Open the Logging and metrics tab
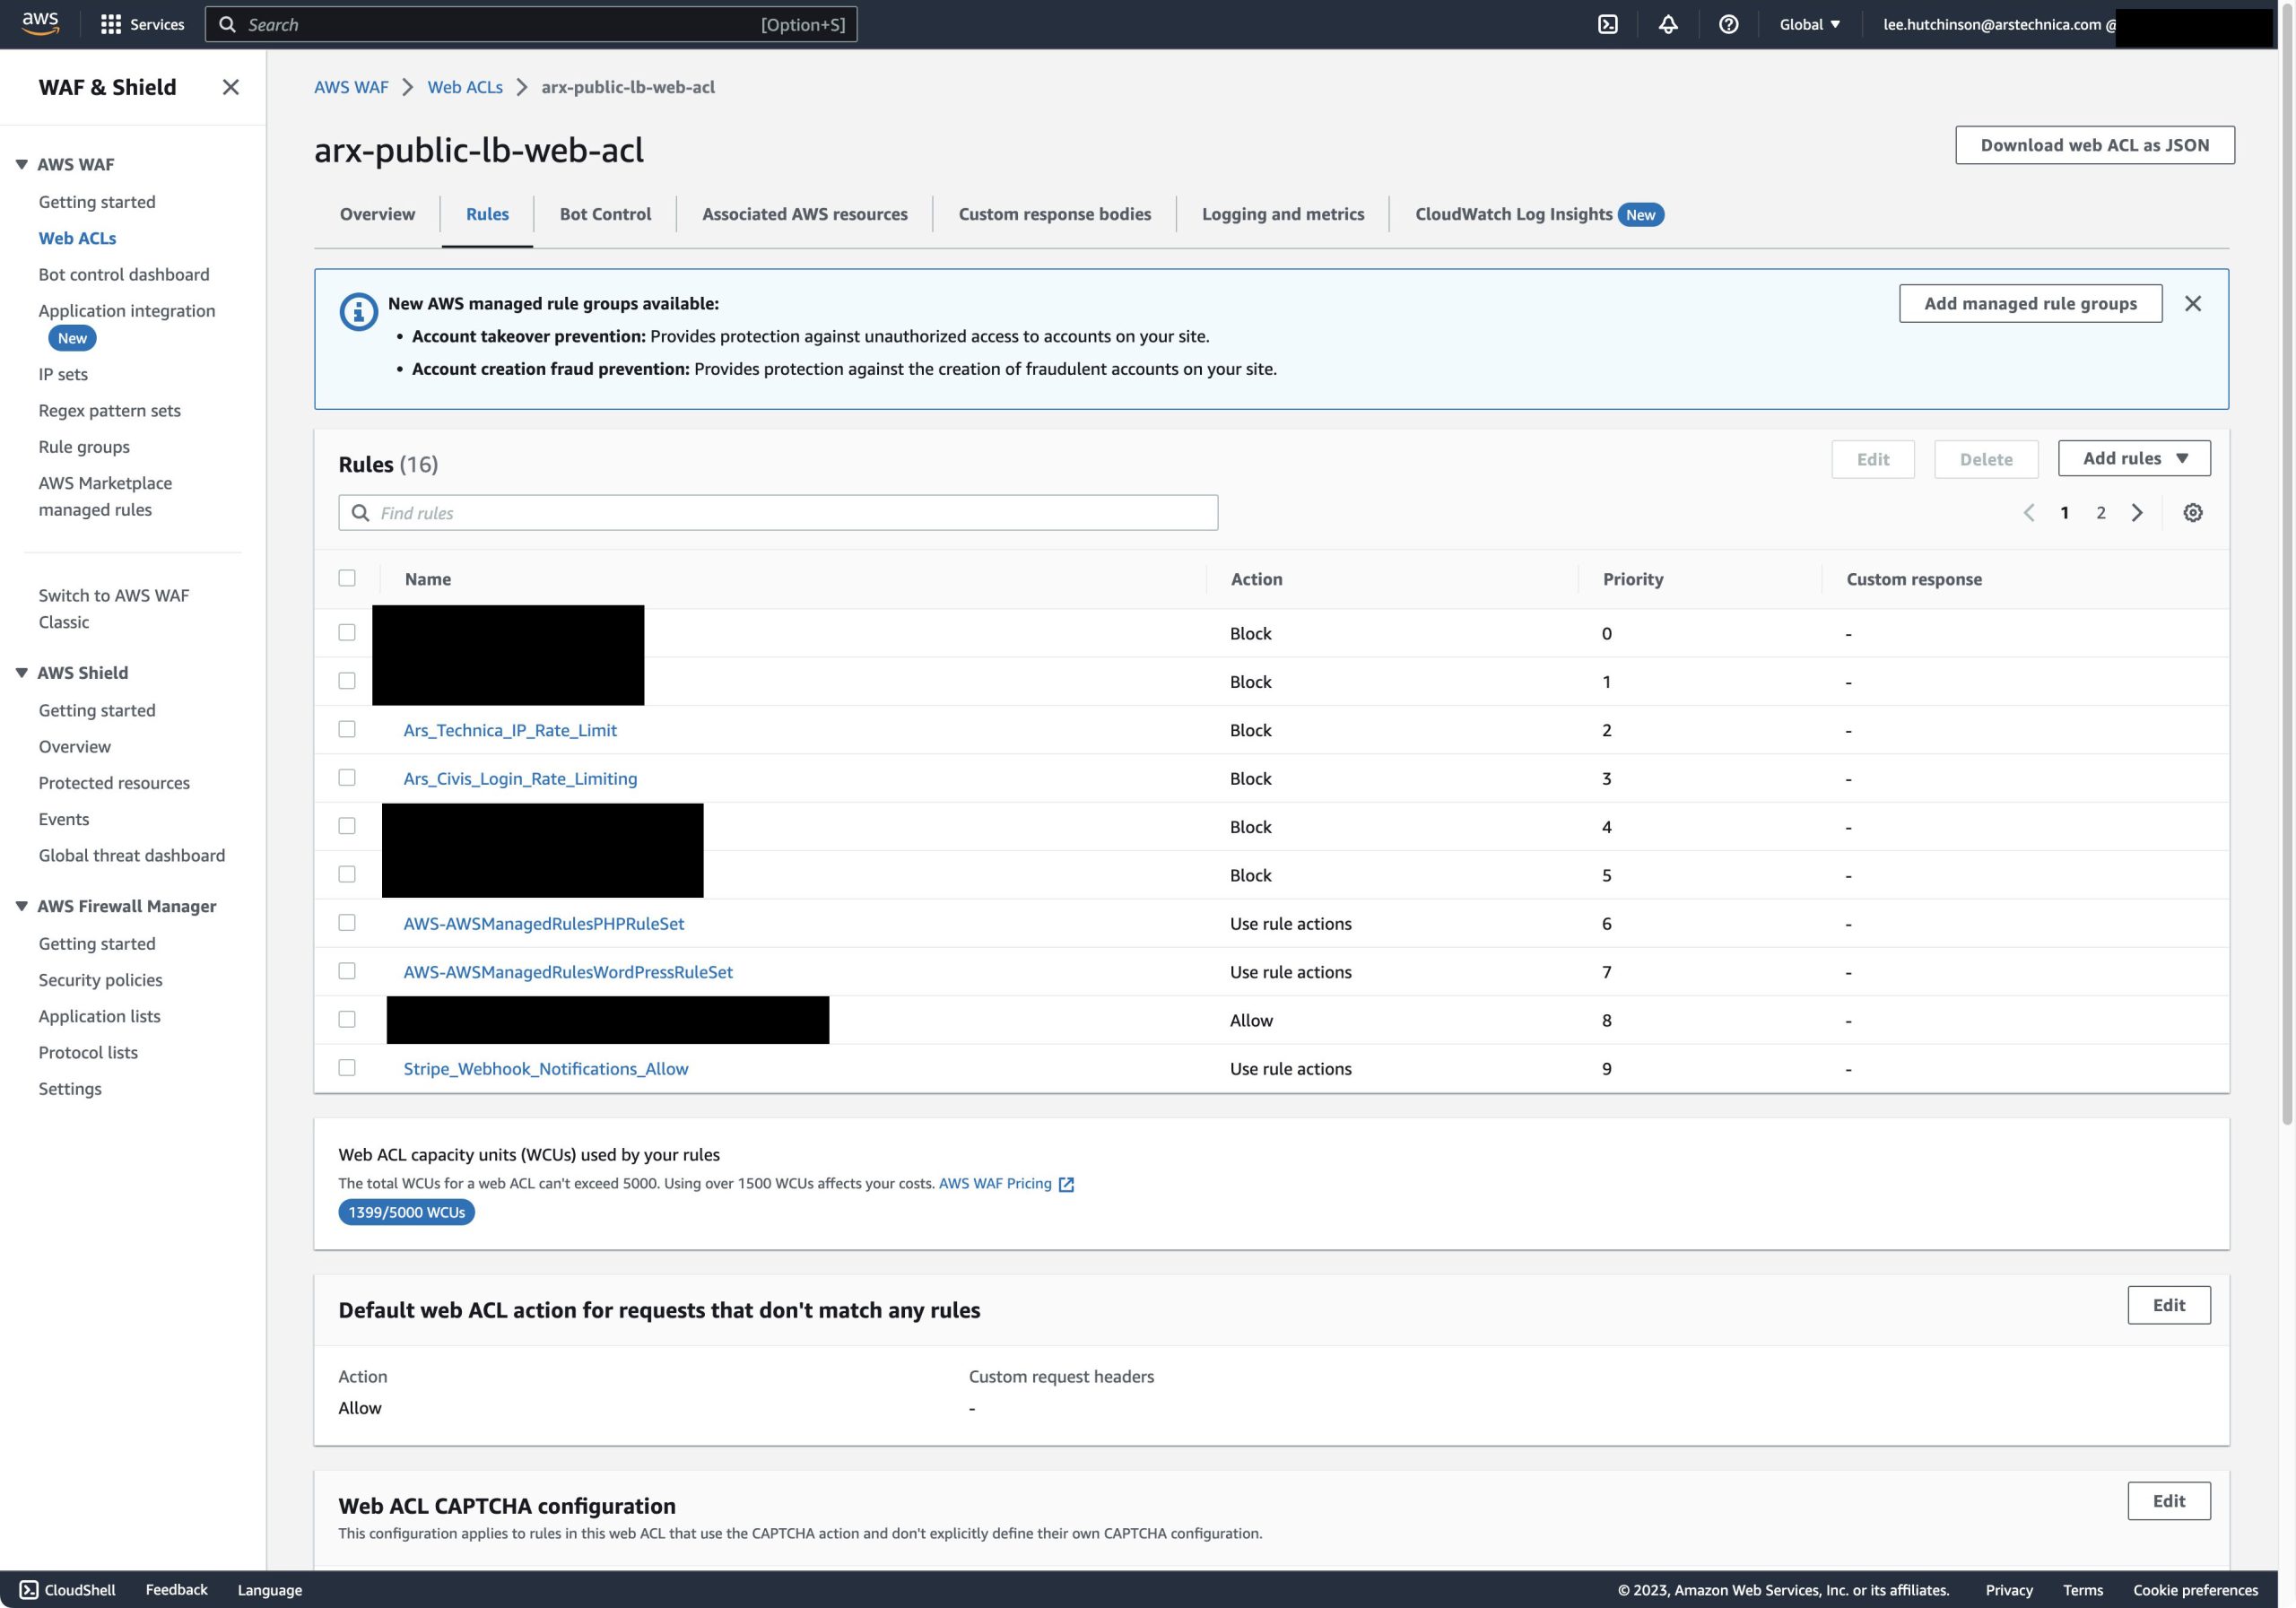The height and width of the screenshot is (1608, 2296). 1282,214
